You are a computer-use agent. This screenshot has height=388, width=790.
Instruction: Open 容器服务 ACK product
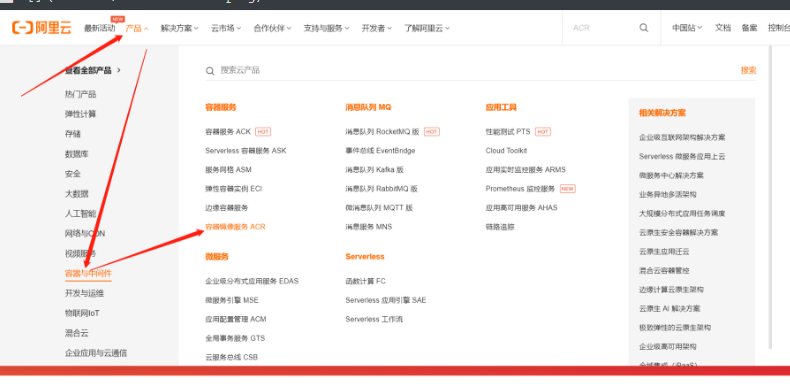(x=228, y=132)
